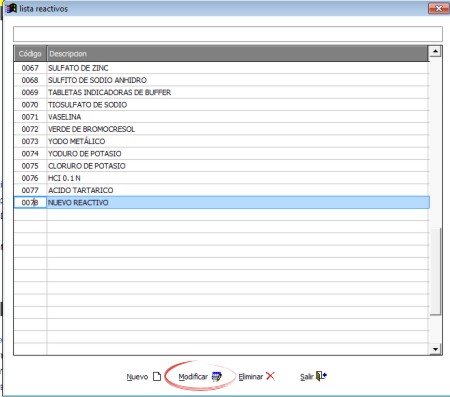Click the red X icon beside Eliminar

click(x=270, y=376)
